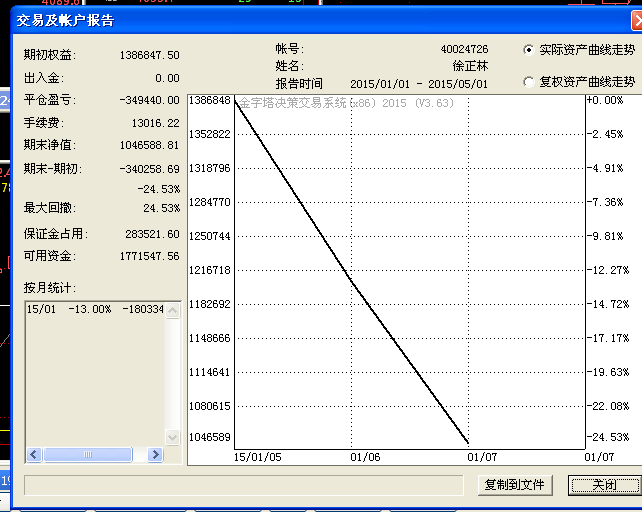The height and width of the screenshot is (512, 642).
Task: Click the 期初权益 value 1386847.50
Action: (149, 55)
